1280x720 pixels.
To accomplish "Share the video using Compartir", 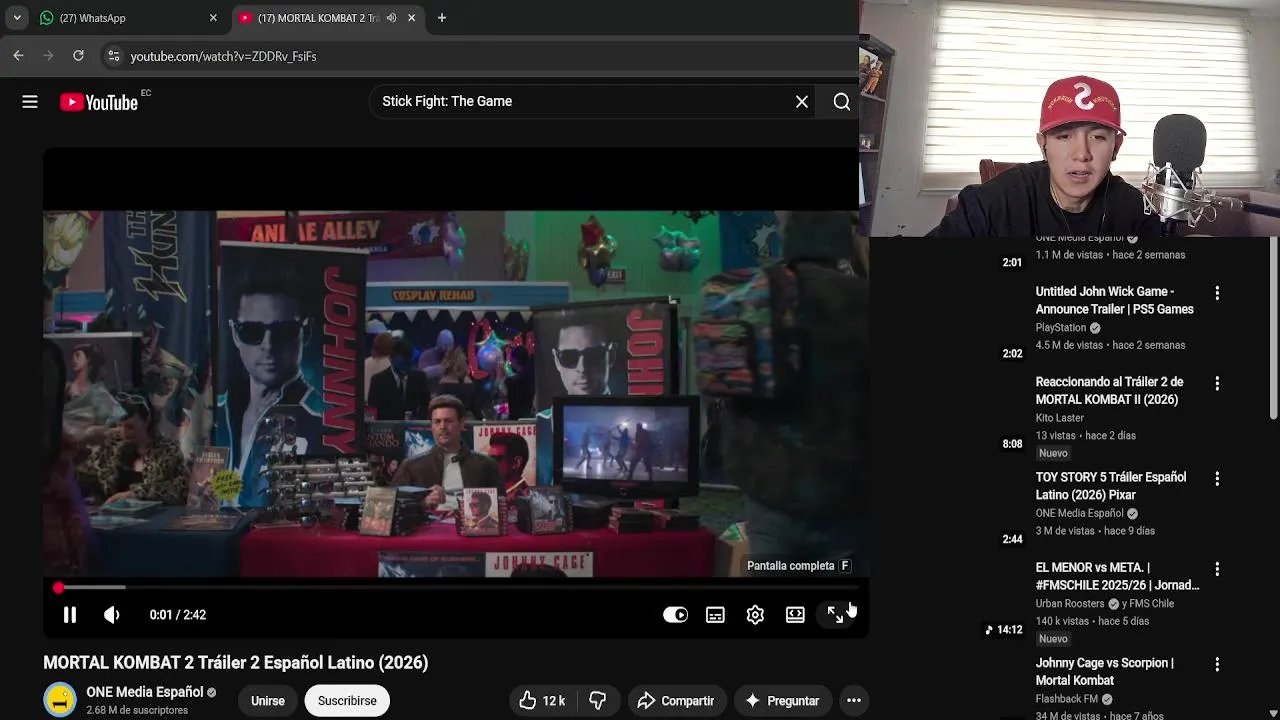I will 676,701.
